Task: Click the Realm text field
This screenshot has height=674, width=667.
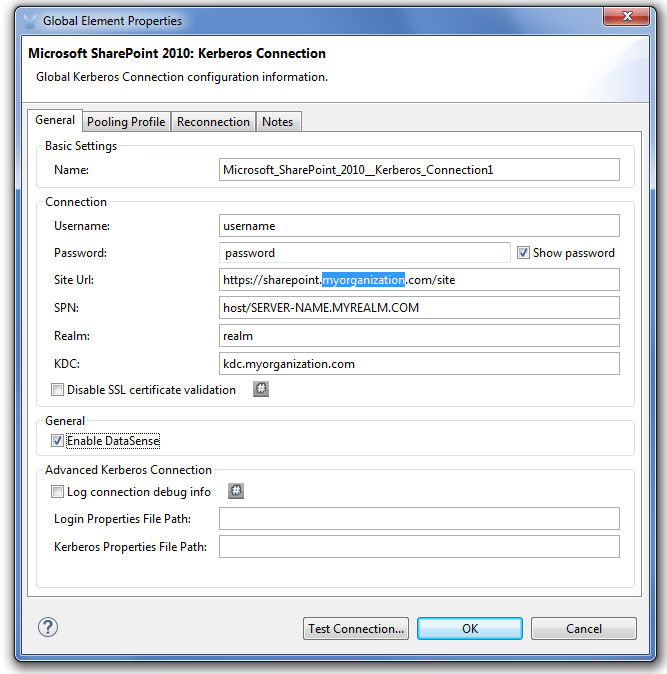Action: point(419,336)
